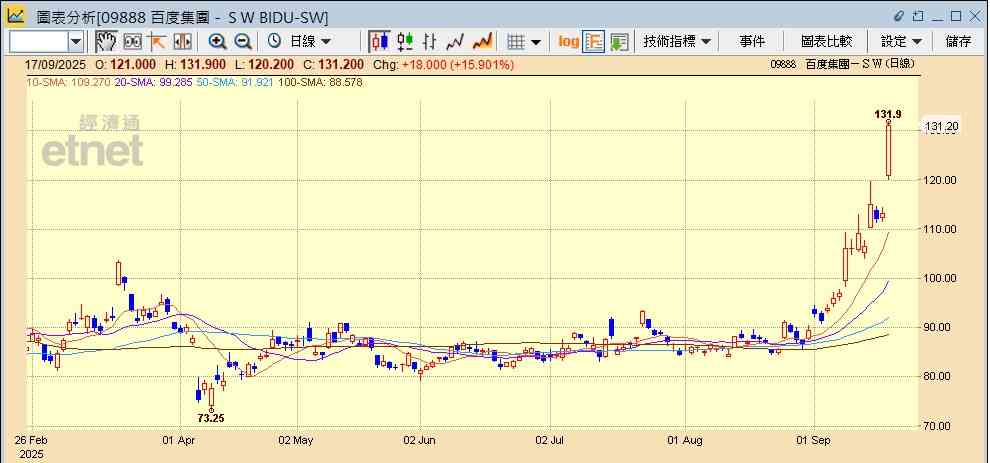The height and width of the screenshot is (463, 990).
Task: Switch to orange area chart type
Action: point(482,42)
